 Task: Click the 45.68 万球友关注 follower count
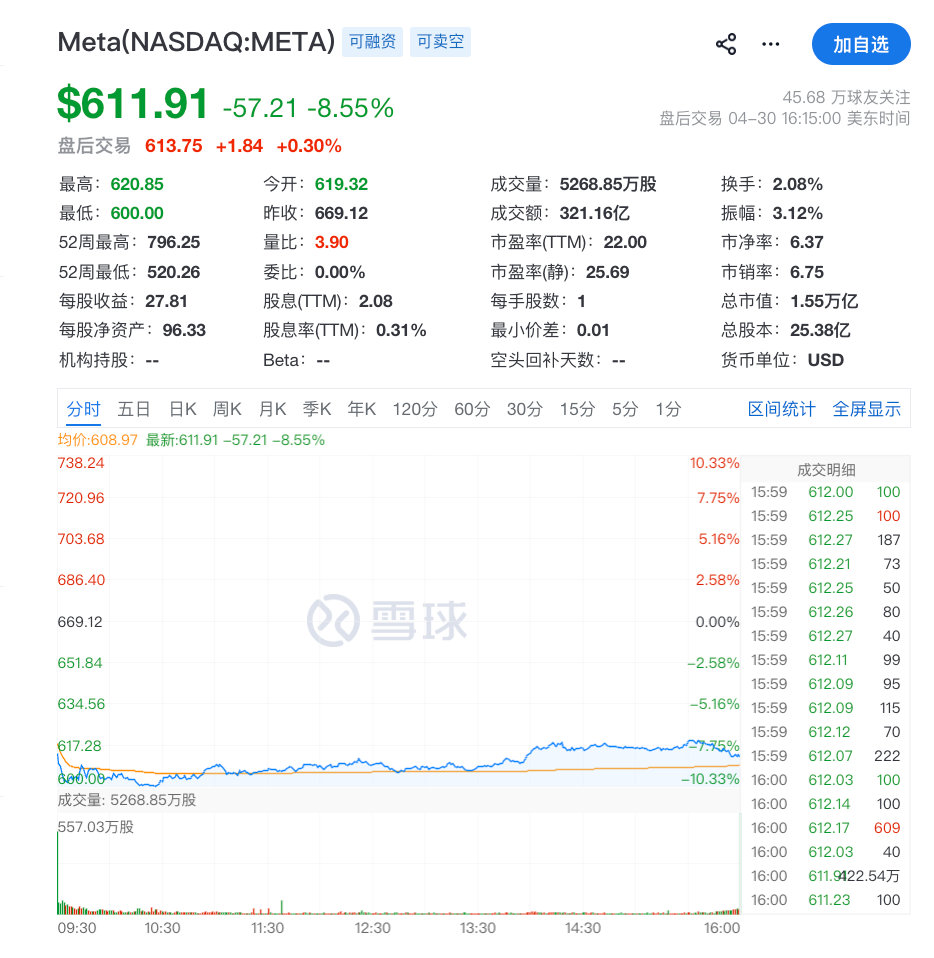point(846,97)
